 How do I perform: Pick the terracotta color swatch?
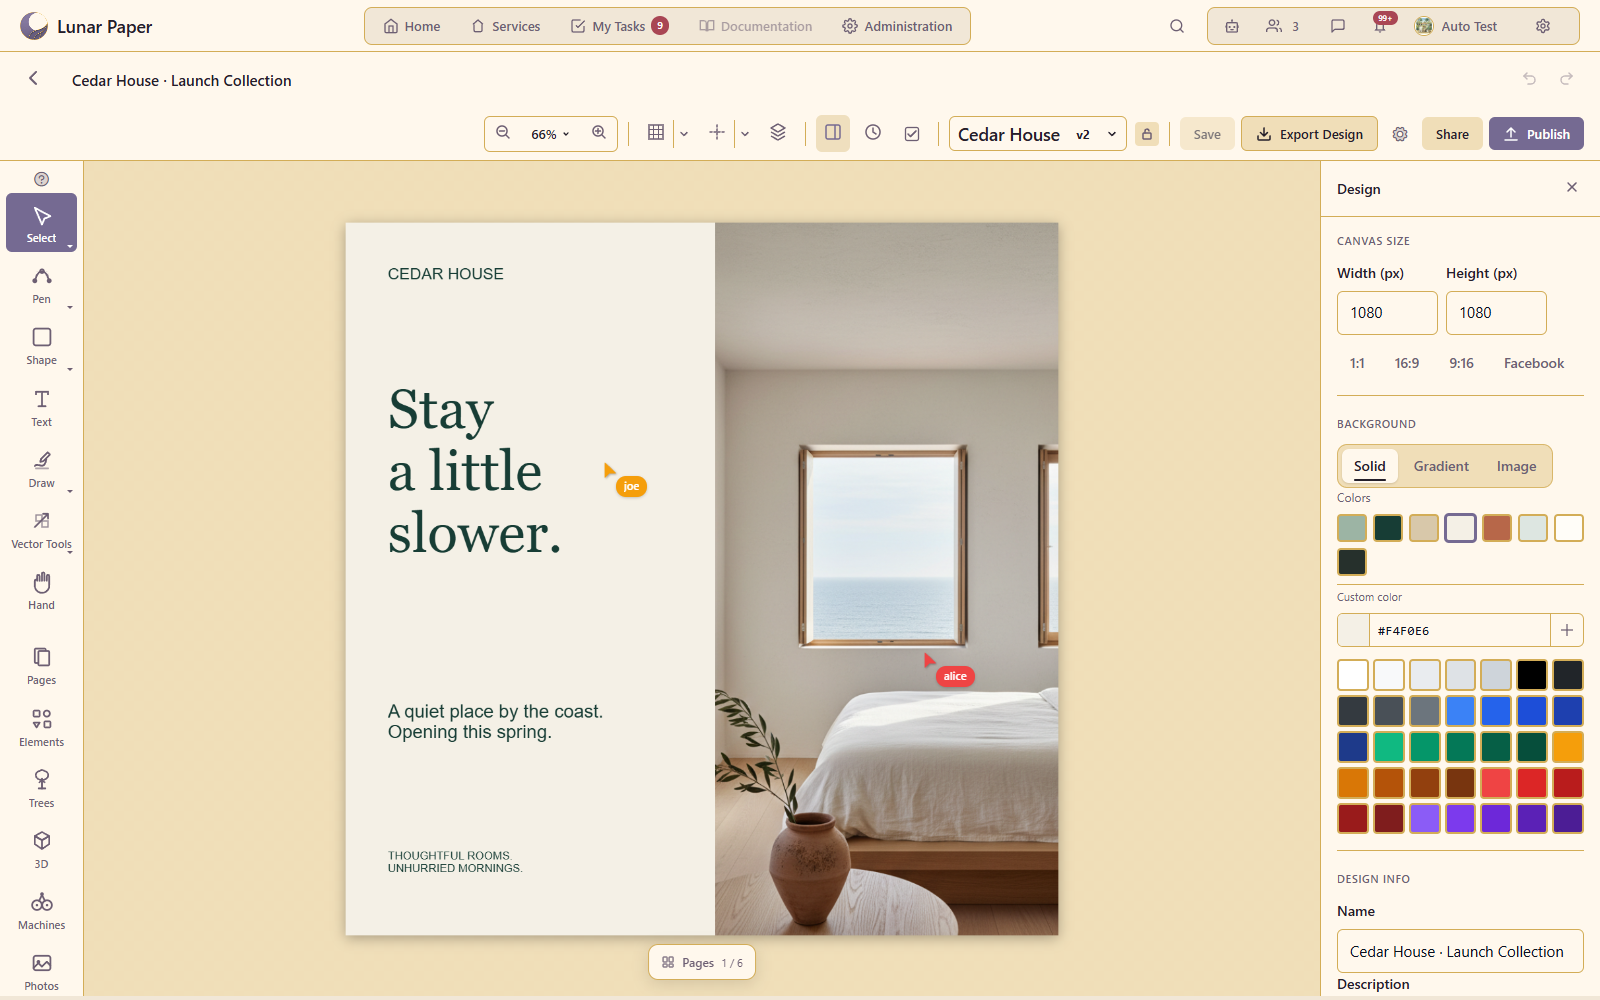pyautogui.click(x=1497, y=528)
